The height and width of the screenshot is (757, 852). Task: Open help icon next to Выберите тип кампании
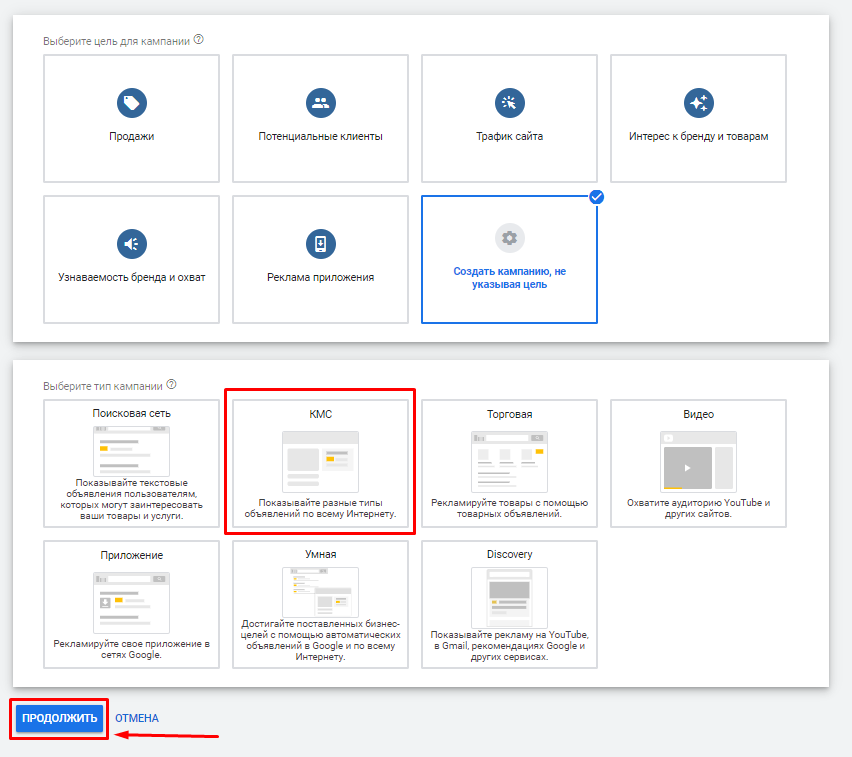click(171, 385)
